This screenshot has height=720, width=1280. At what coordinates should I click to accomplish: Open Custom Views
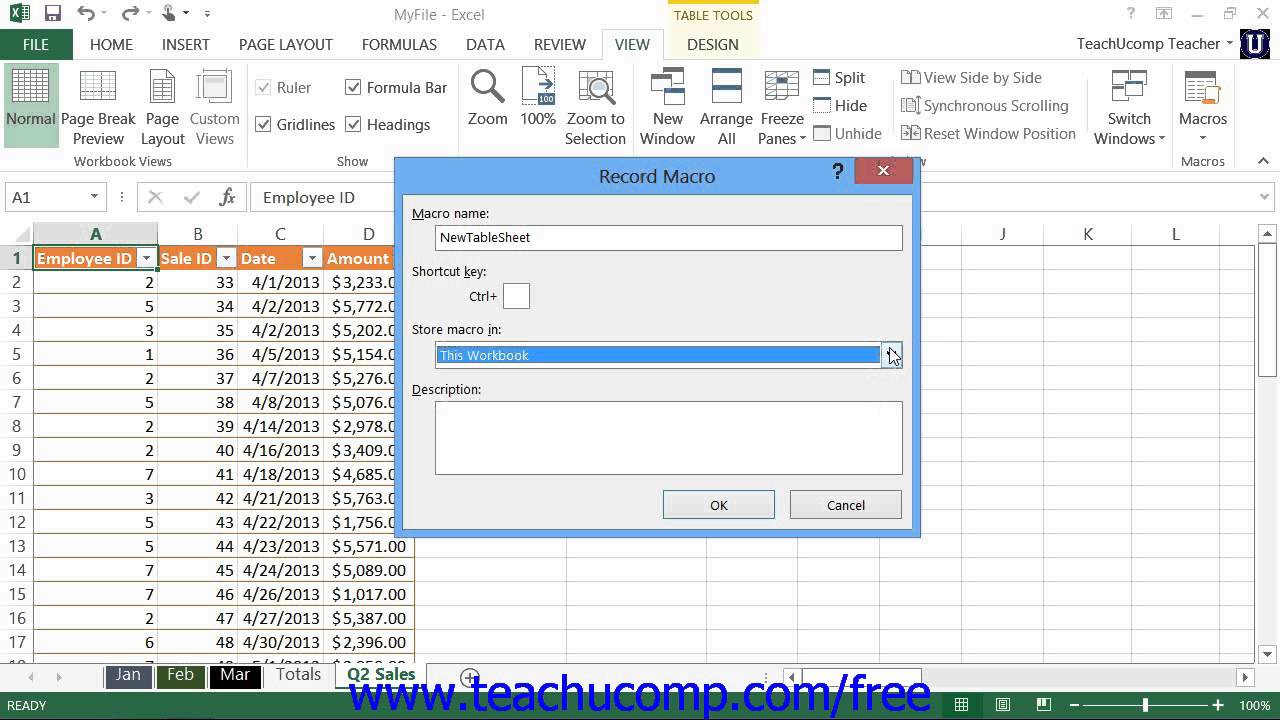214,108
